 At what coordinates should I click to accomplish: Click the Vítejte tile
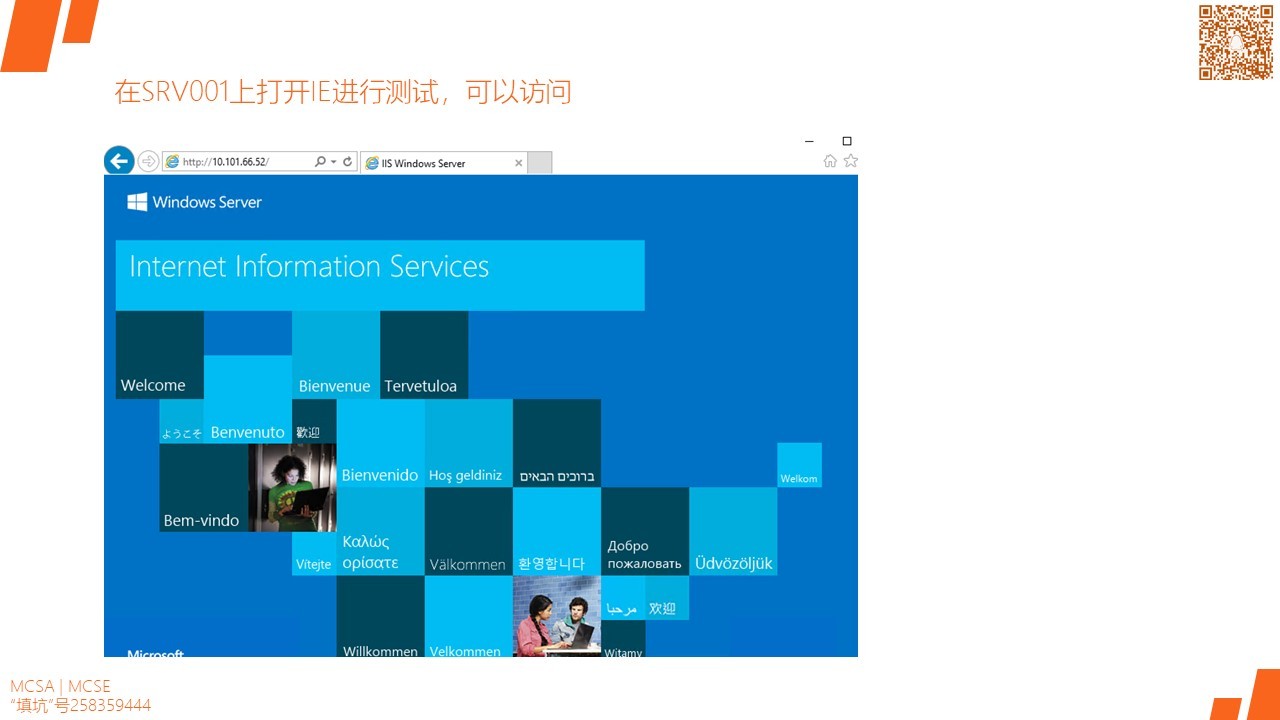click(x=314, y=554)
